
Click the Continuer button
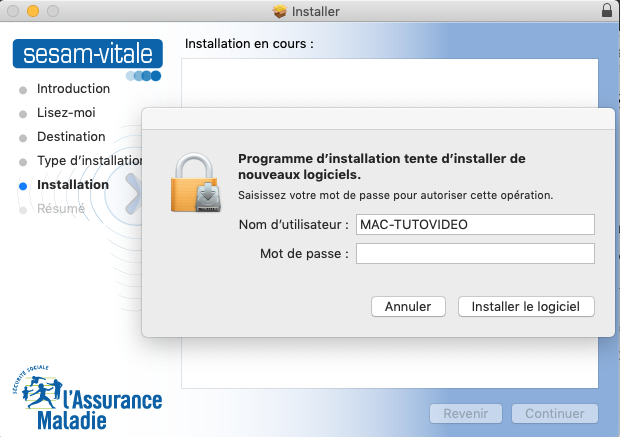(x=555, y=413)
